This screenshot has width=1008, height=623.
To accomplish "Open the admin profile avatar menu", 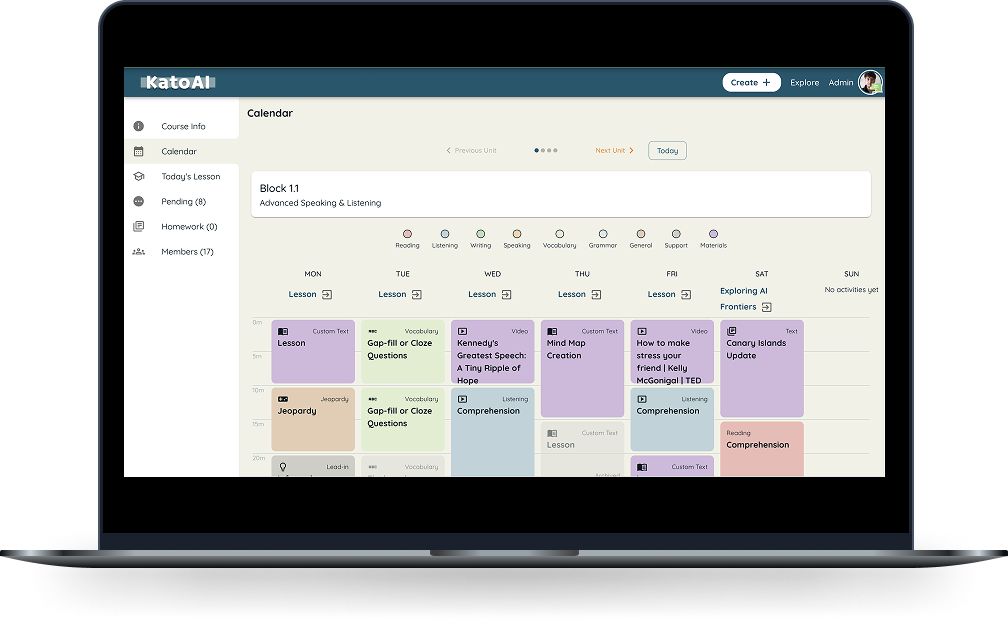I will tap(870, 82).
